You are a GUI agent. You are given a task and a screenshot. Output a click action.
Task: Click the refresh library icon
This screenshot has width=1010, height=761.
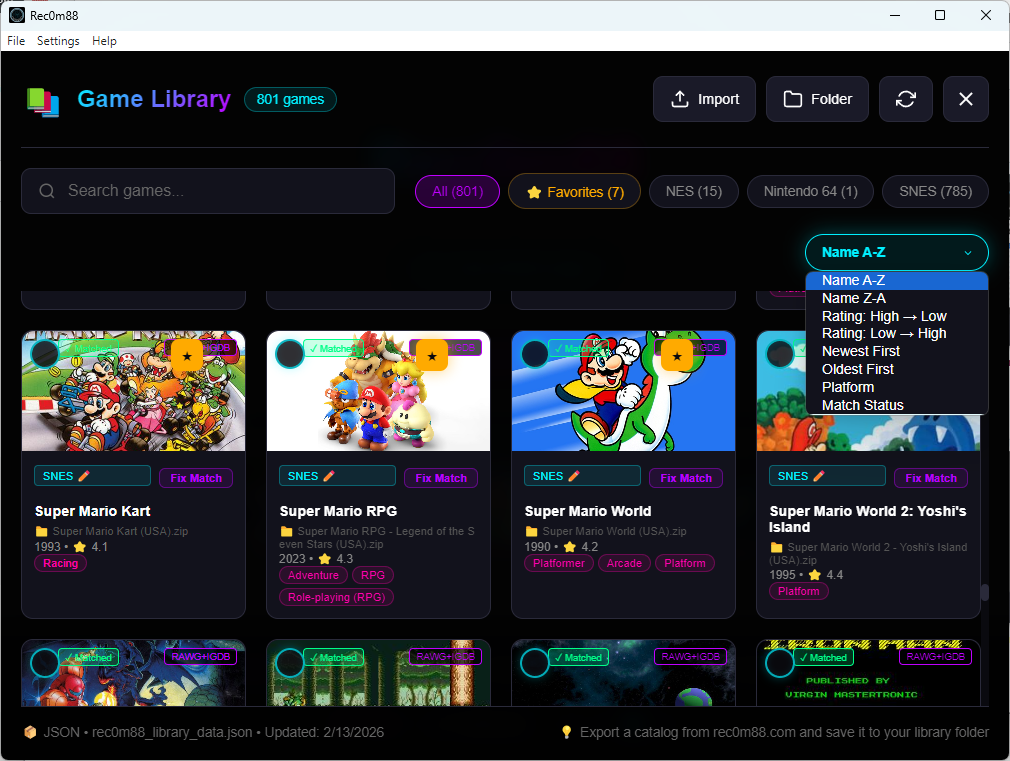point(906,98)
